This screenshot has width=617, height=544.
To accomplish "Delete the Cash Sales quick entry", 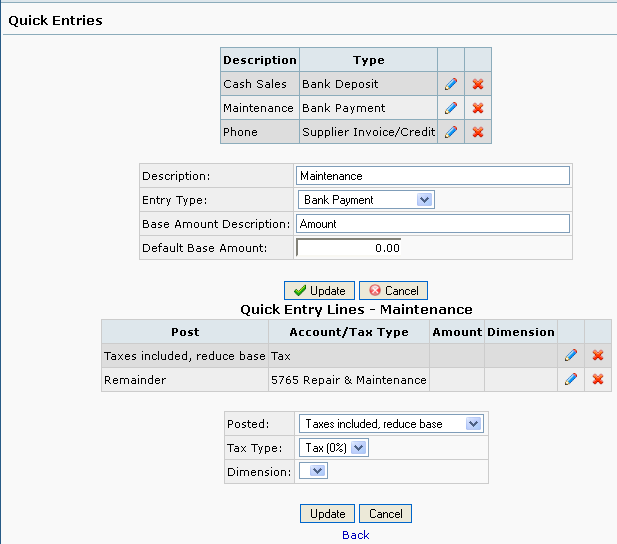I will 478,84.
